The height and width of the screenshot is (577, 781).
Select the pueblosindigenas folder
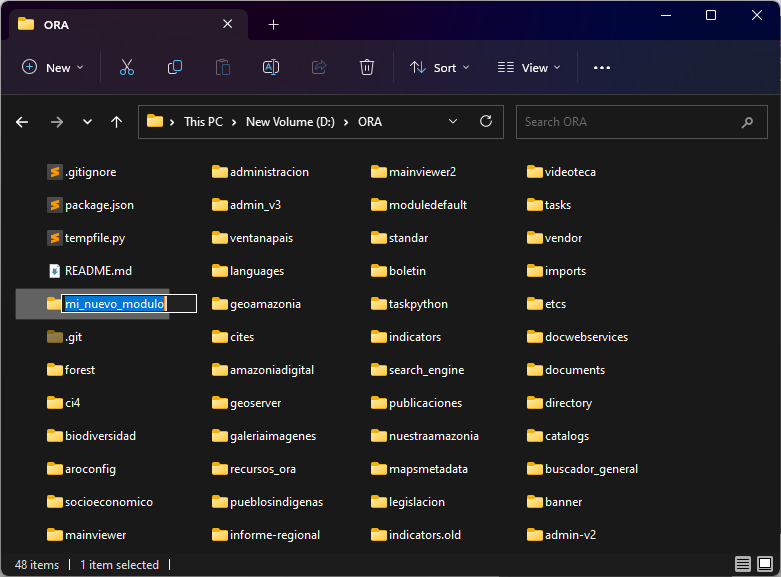(x=267, y=502)
